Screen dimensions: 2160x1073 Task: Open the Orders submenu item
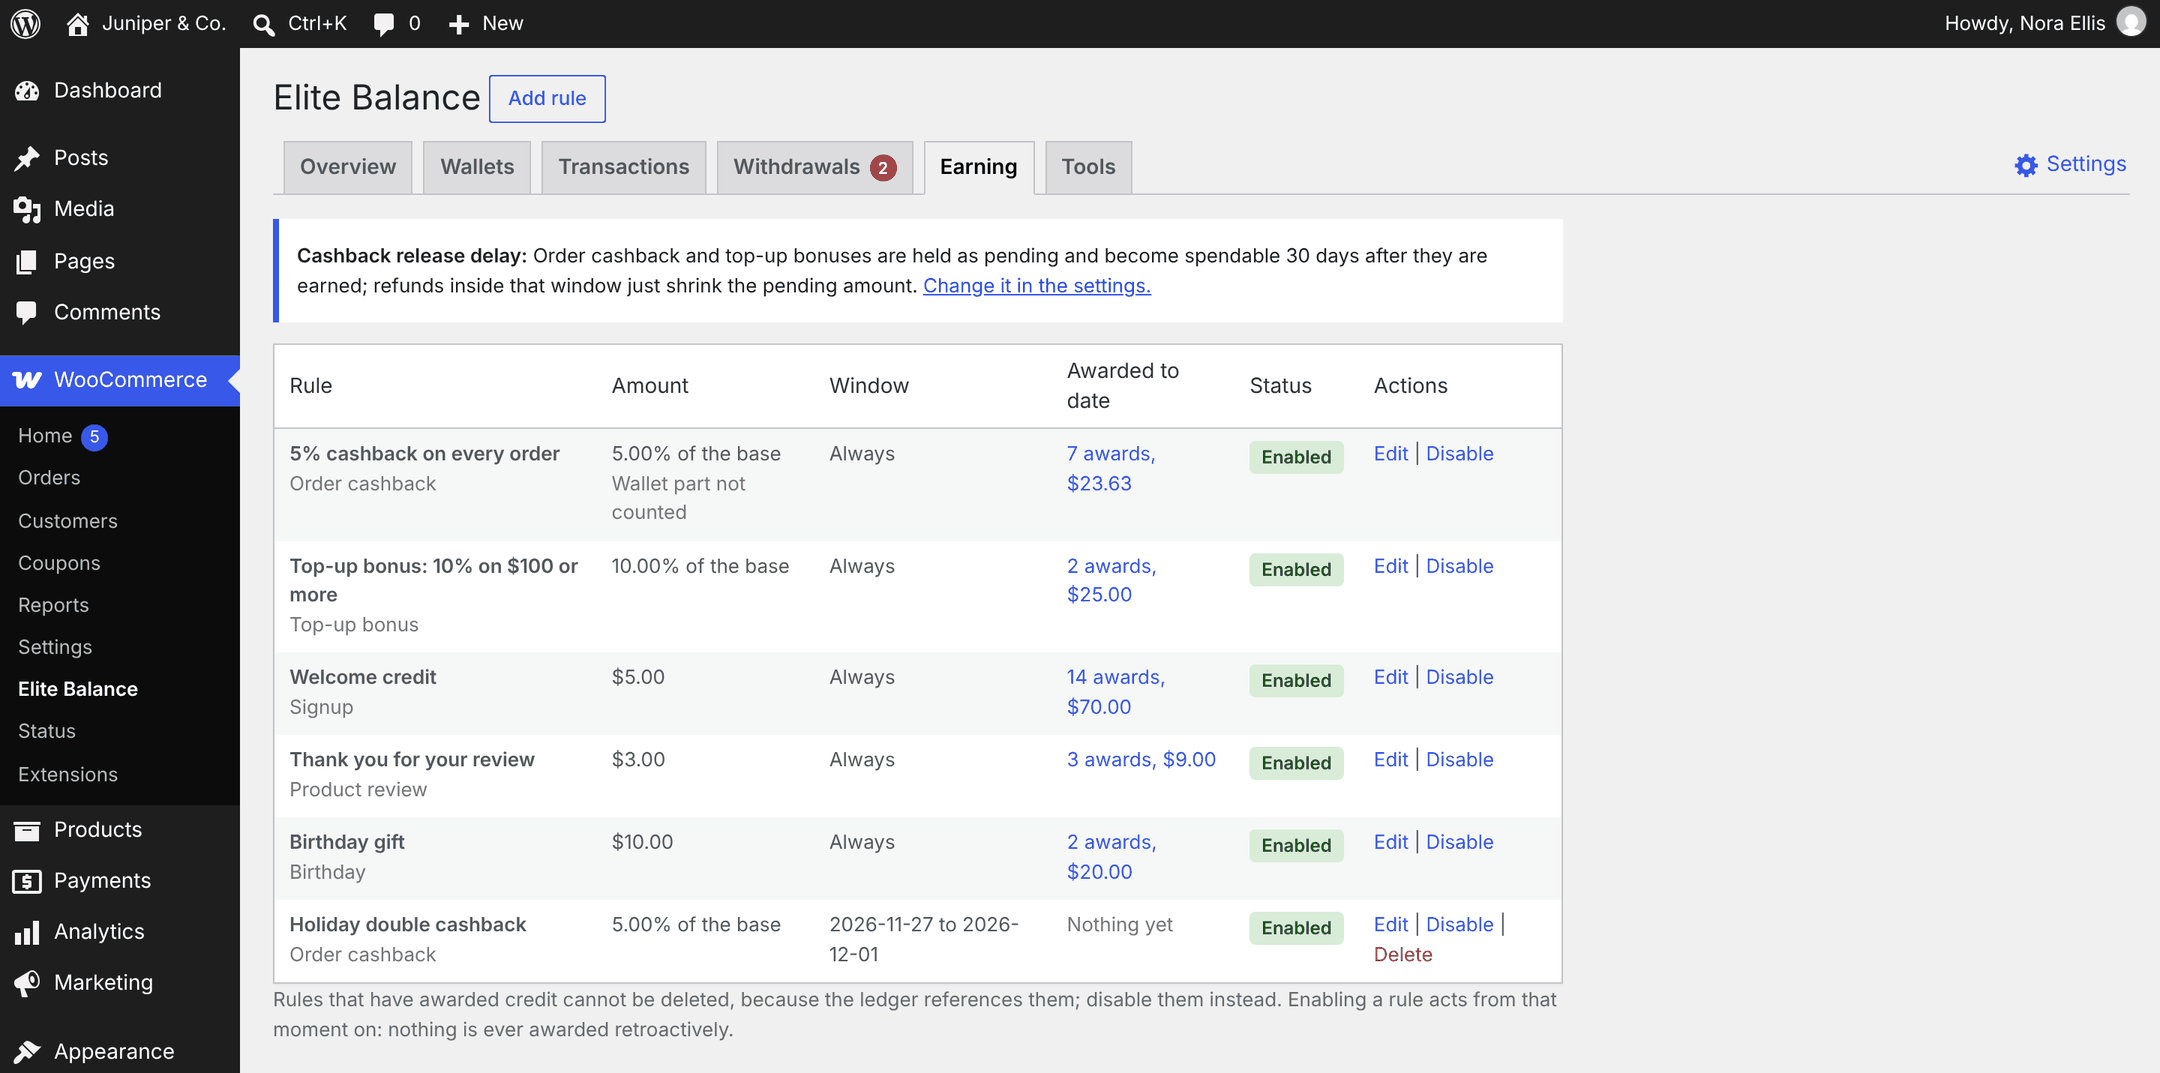click(49, 478)
